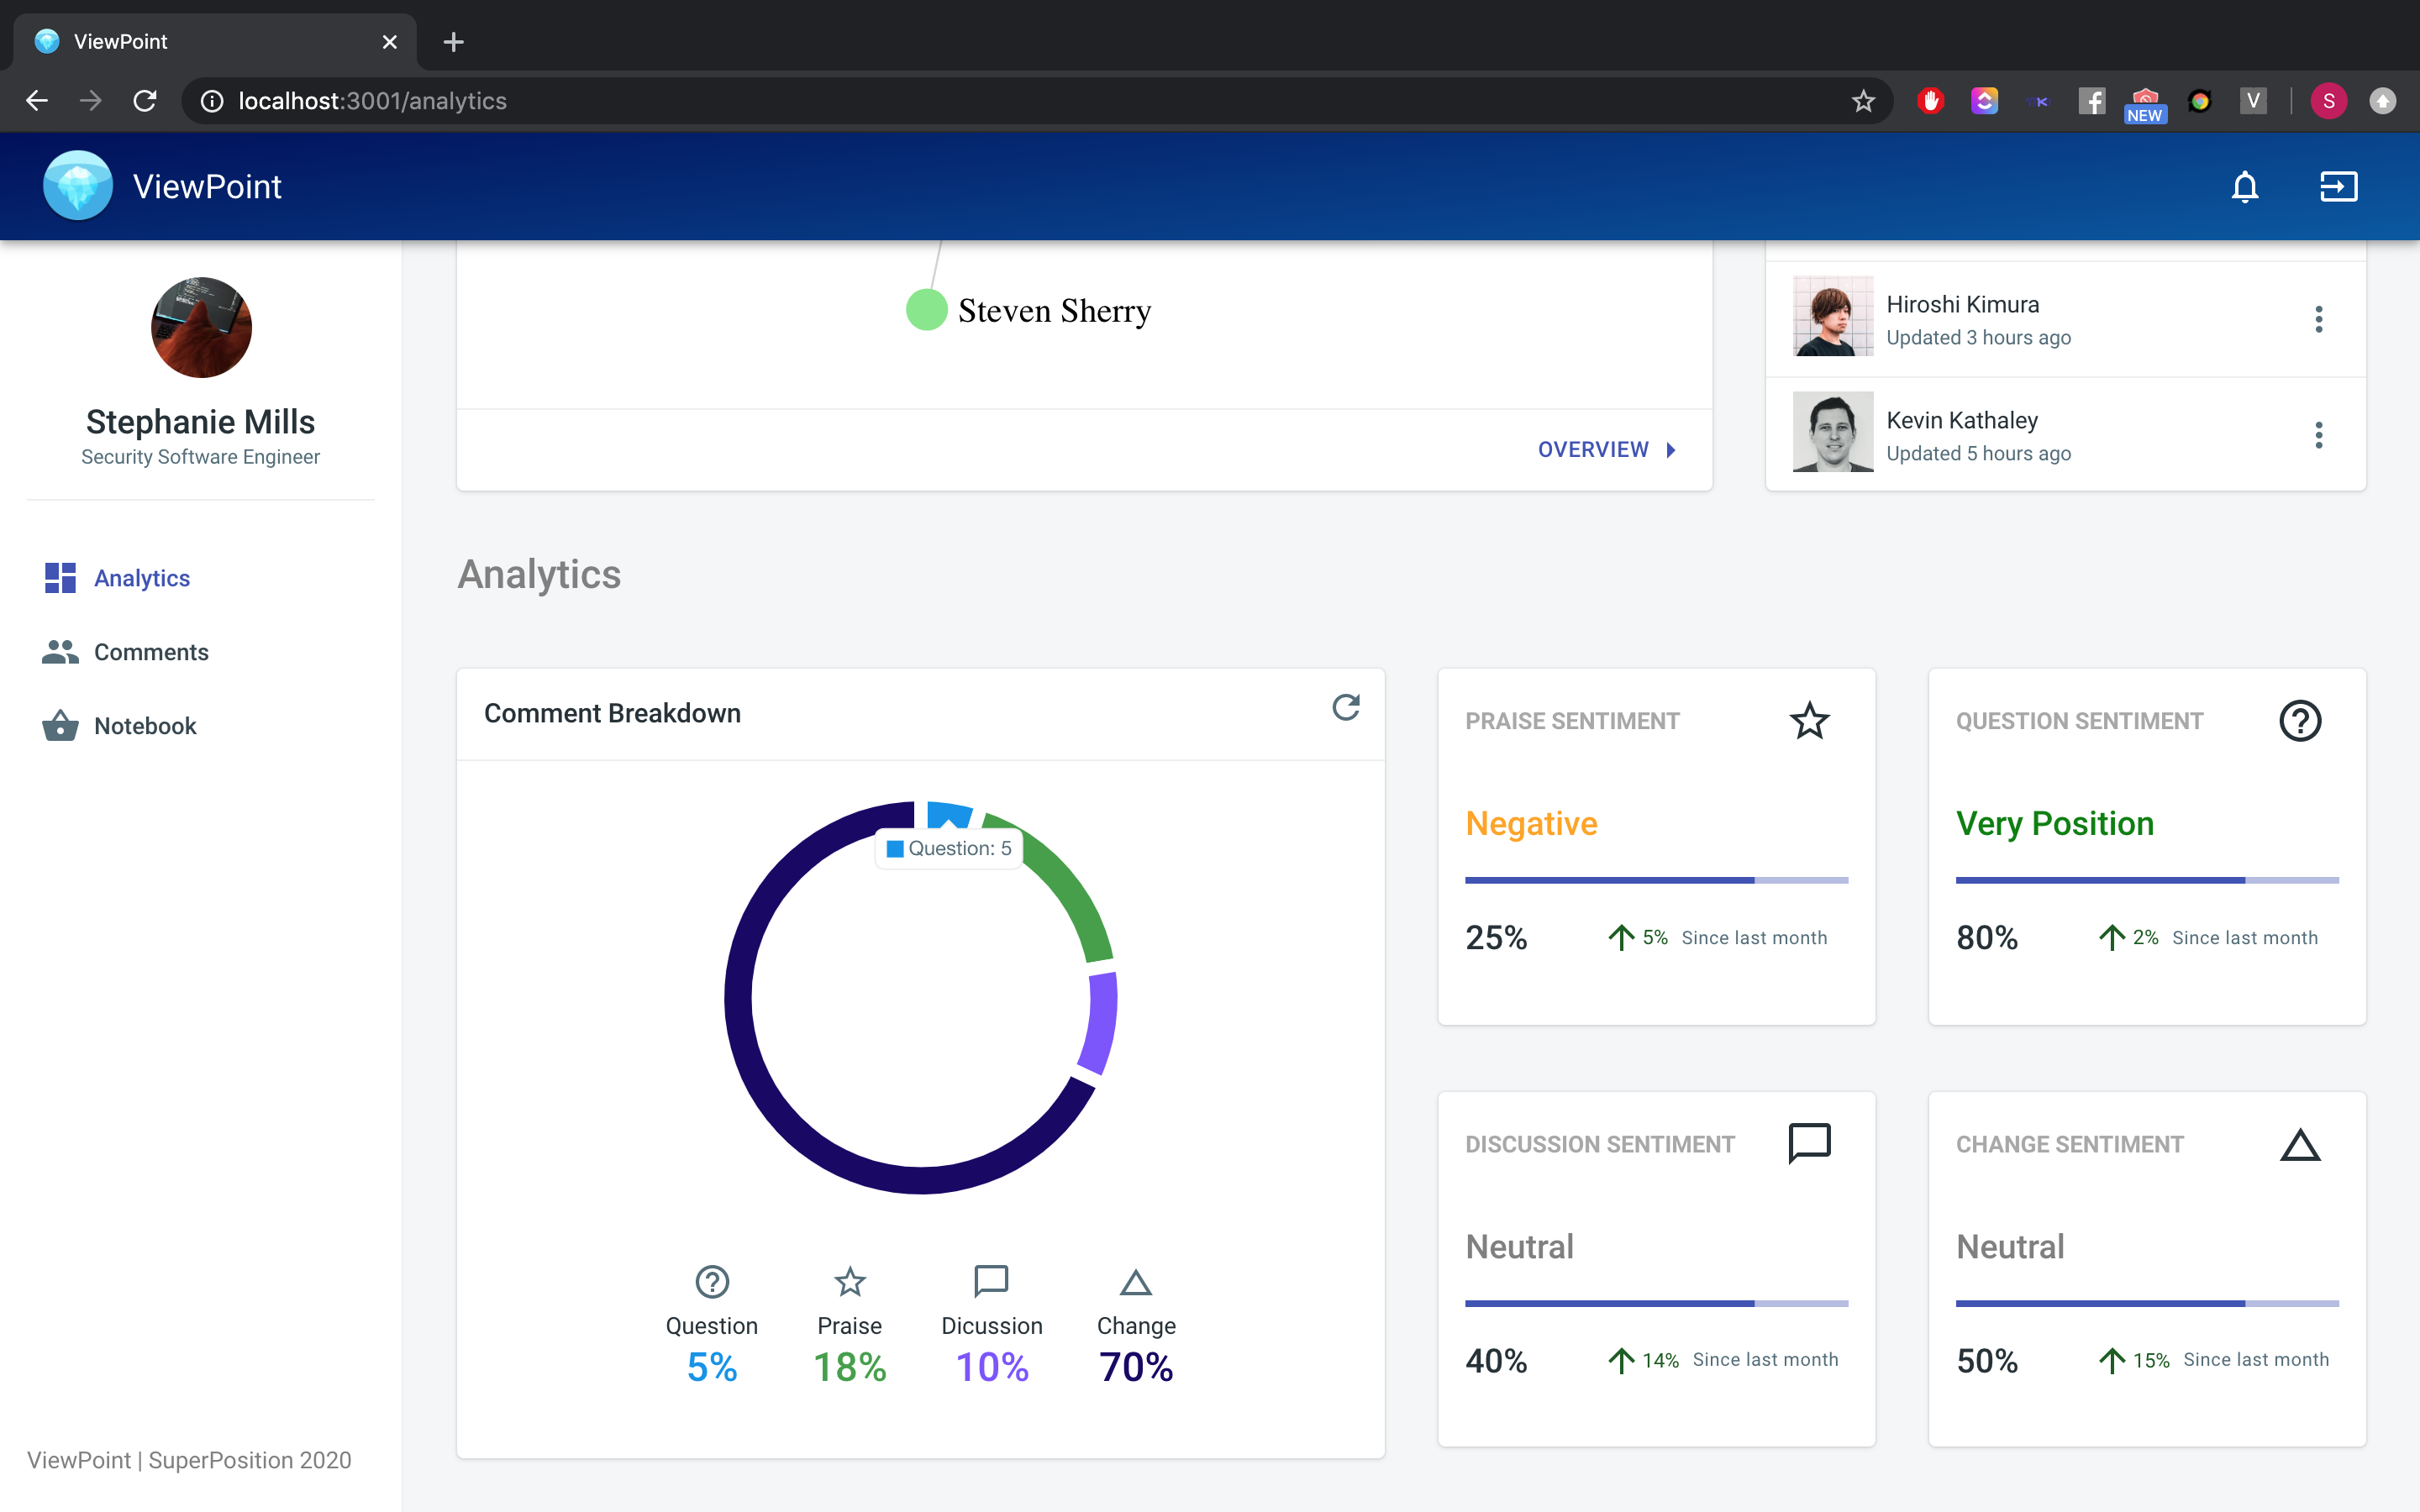The height and width of the screenshot is (1512, 2420).
Task: Click the ViewPoint logo icon
Action: [x=78, y=186]
